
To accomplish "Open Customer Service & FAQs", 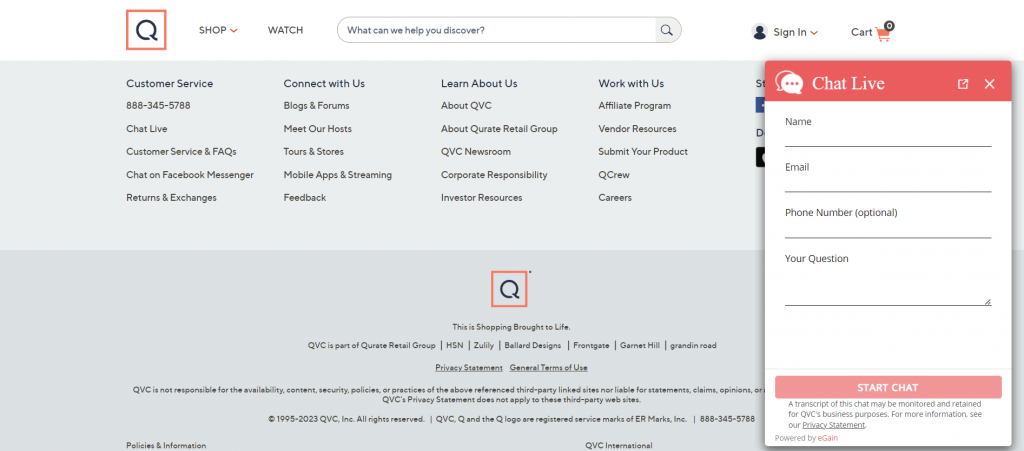I will click(x=181, y=151).
